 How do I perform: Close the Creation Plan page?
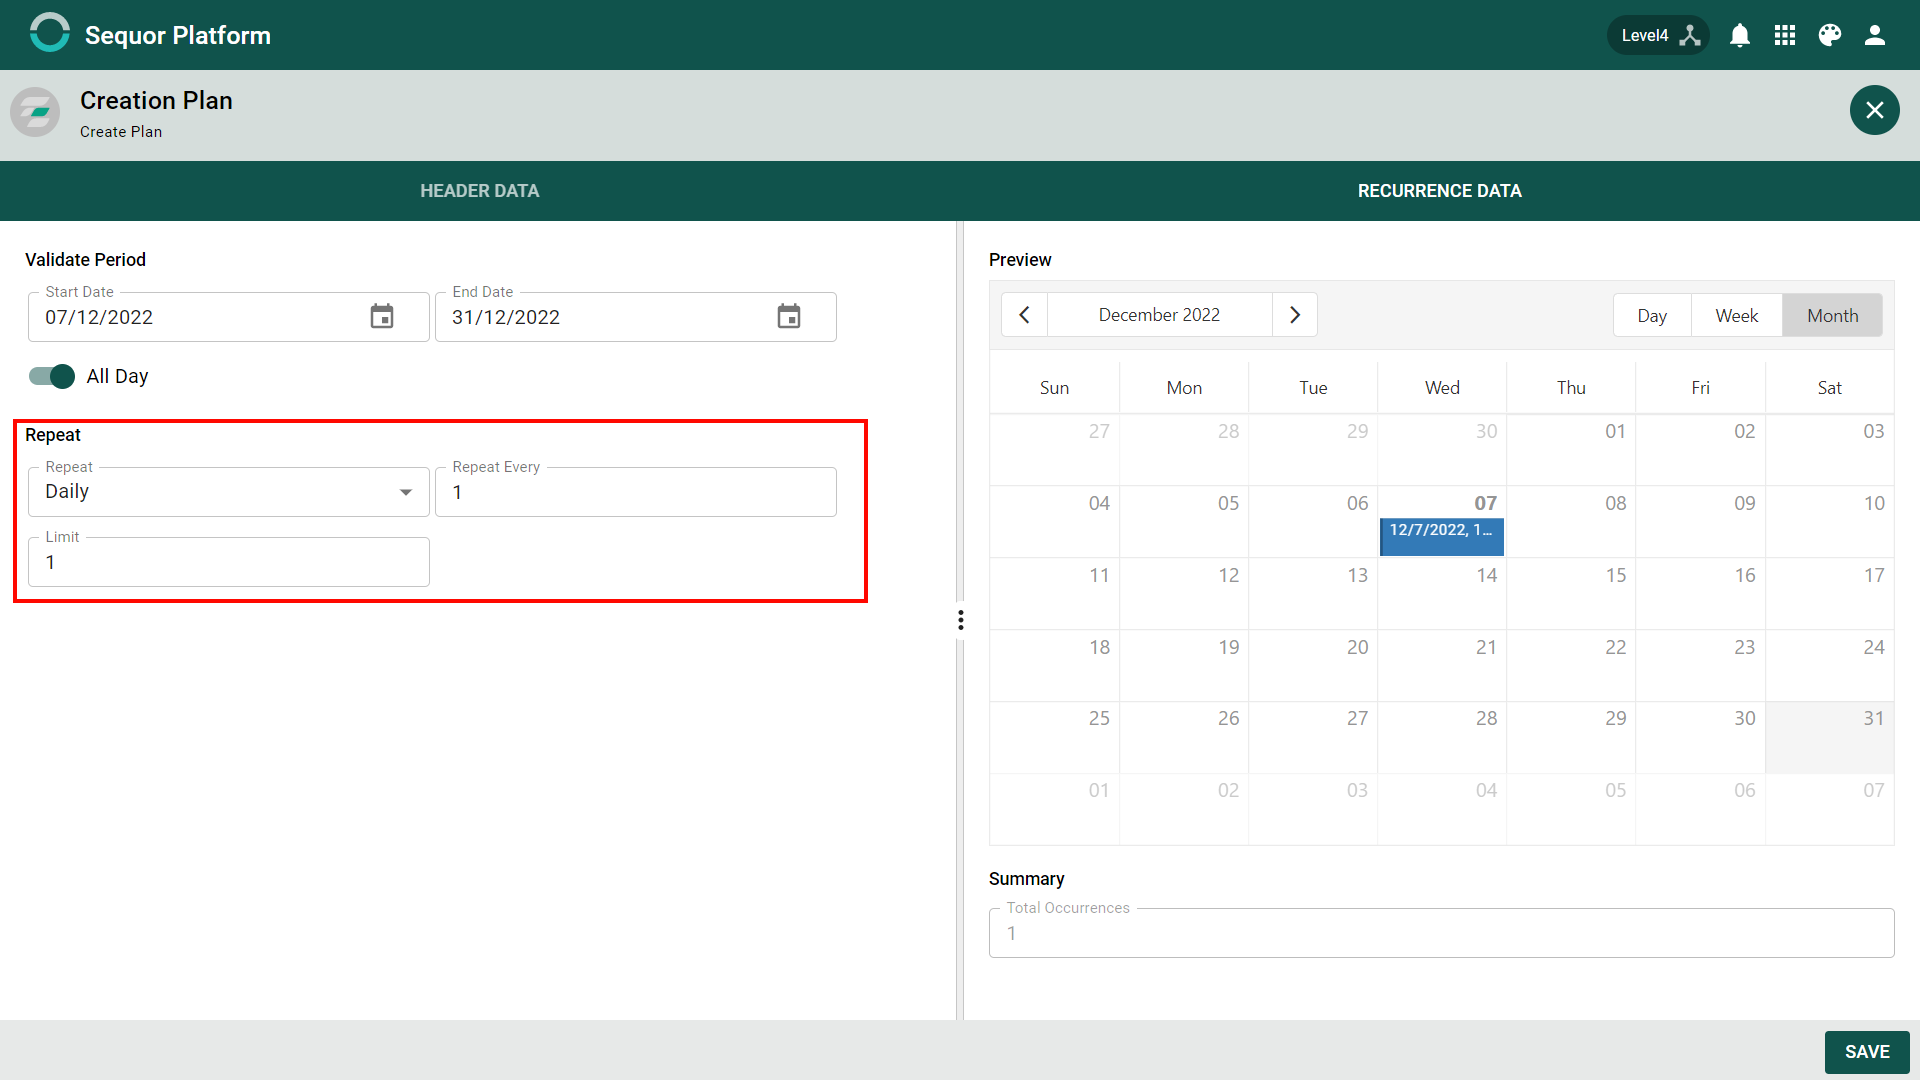tap(1875, 110)
